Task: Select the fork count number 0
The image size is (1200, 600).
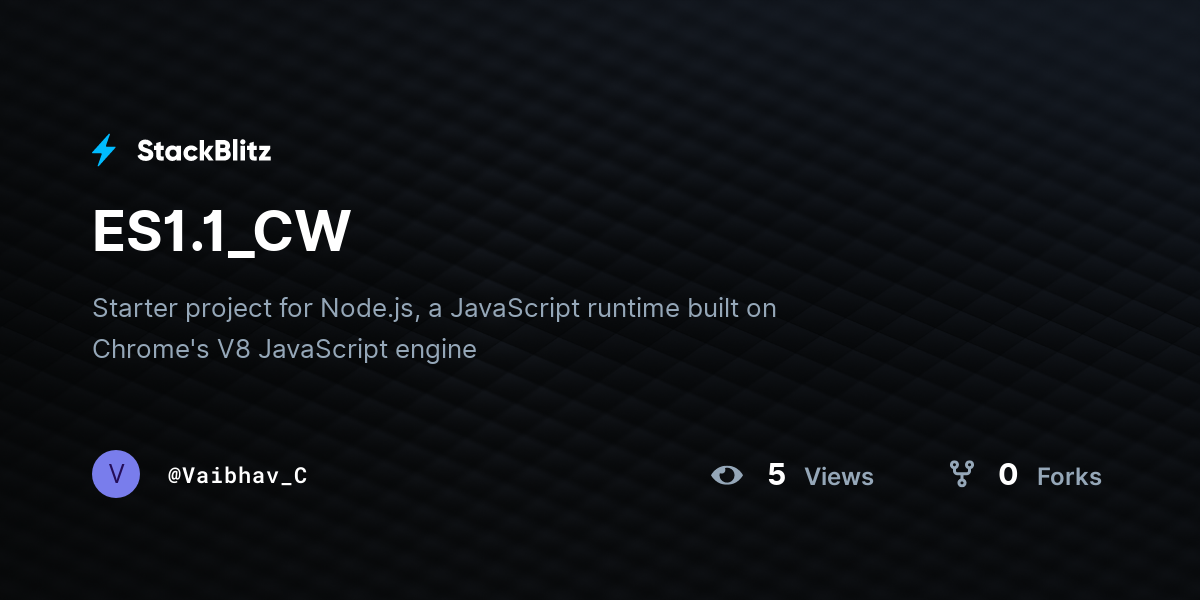Action: [1008, 475]
